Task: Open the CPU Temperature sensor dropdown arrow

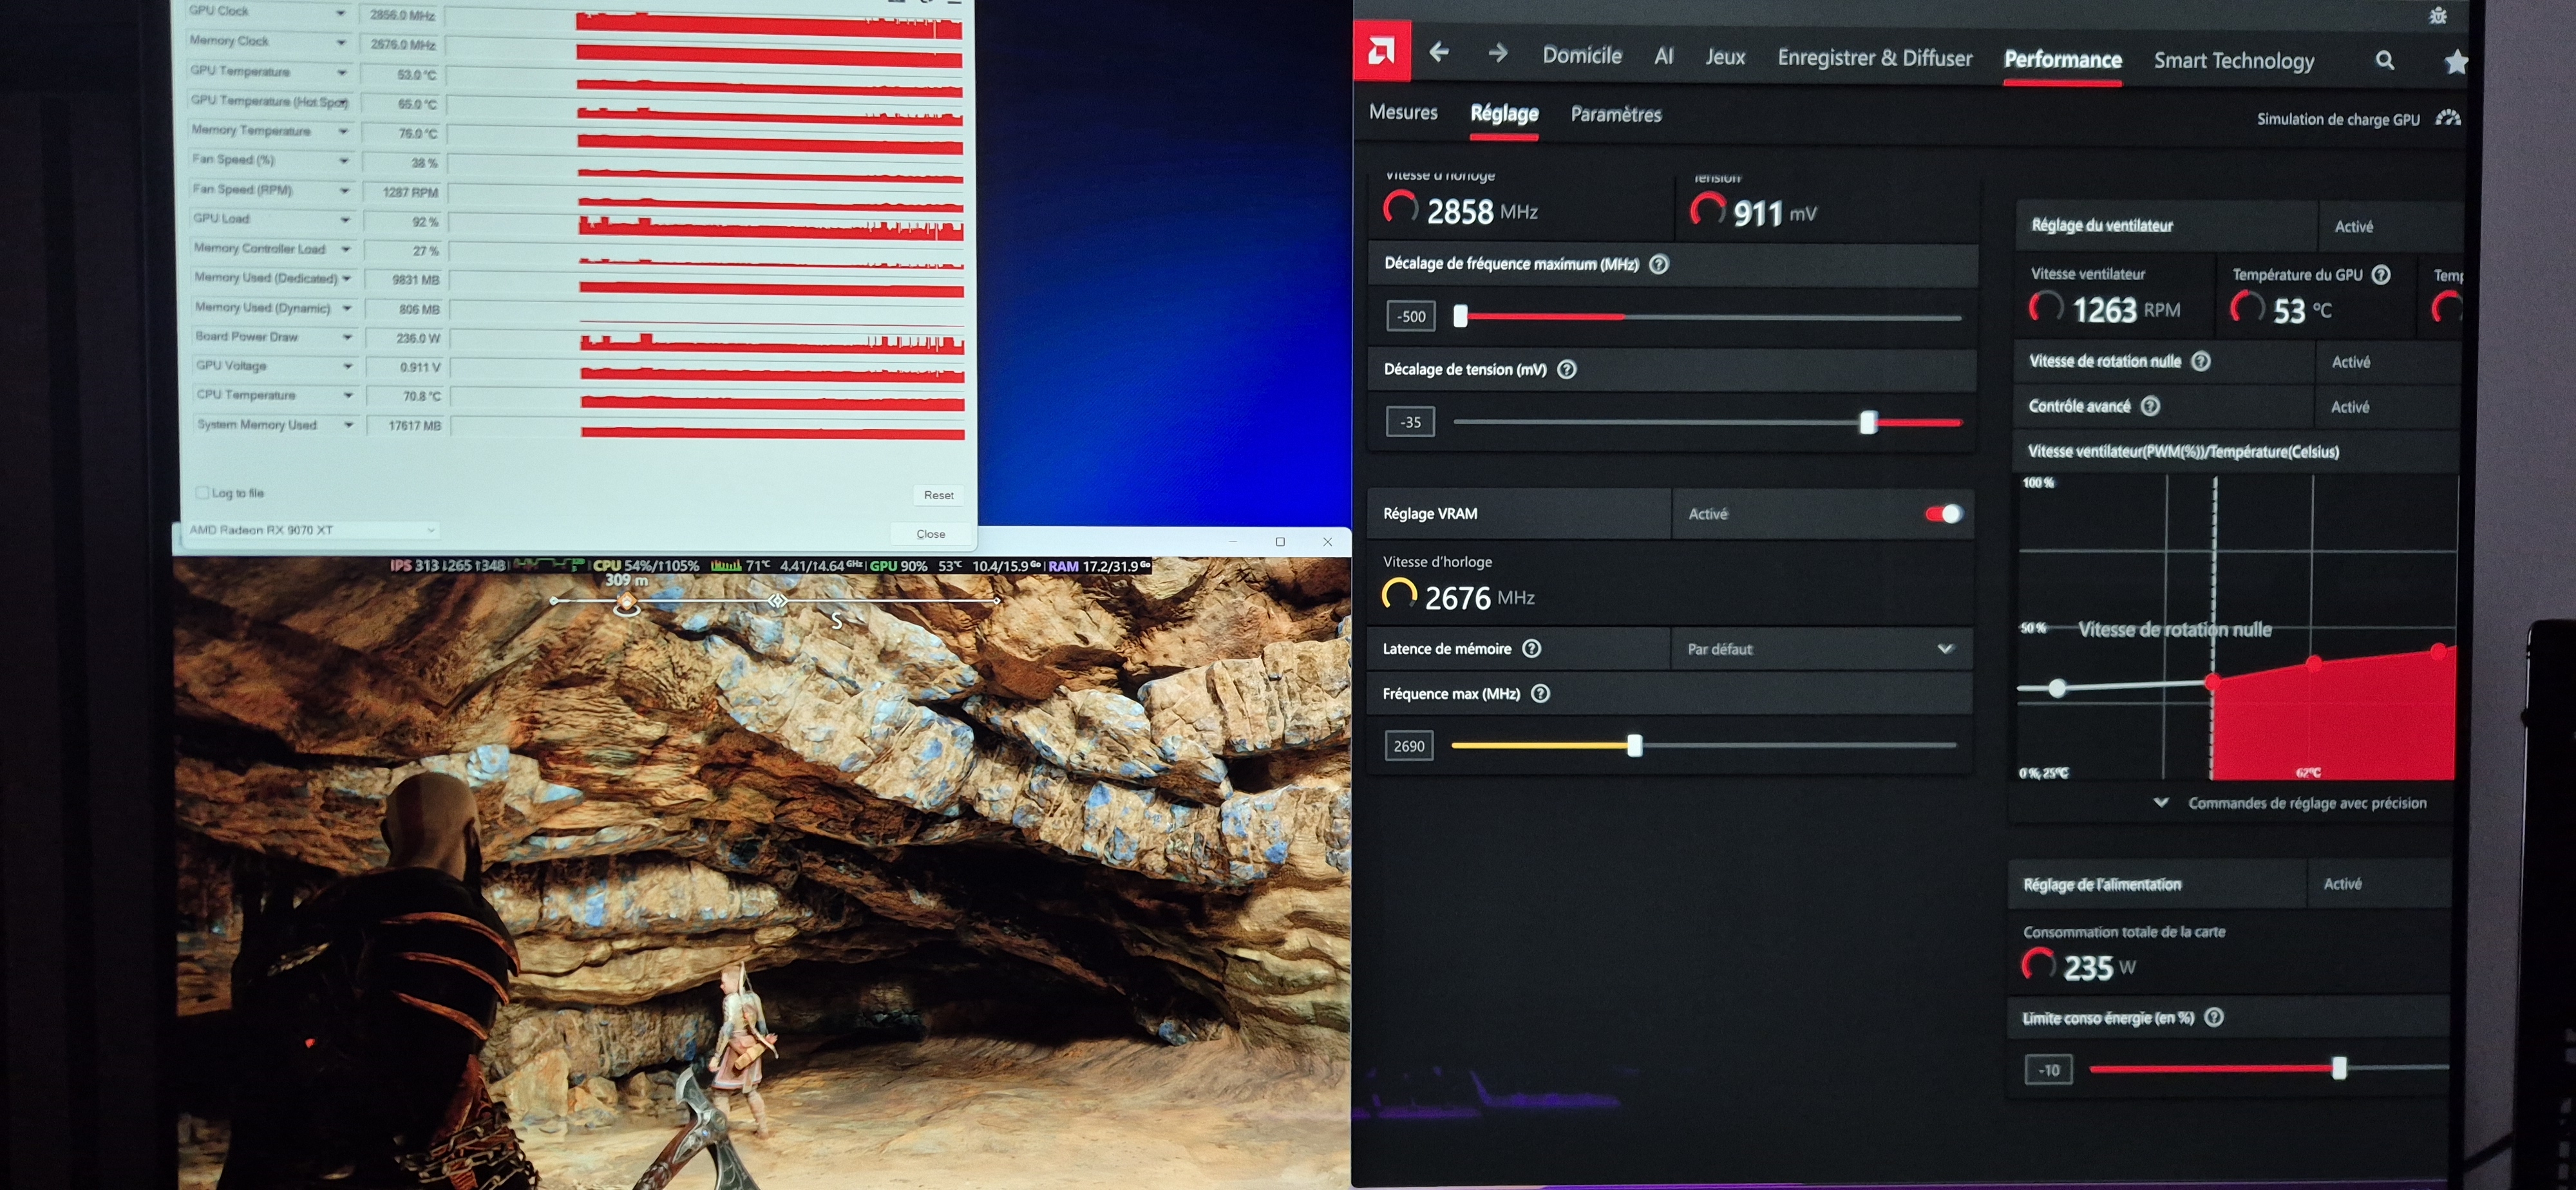Action: tap(349, 395)
